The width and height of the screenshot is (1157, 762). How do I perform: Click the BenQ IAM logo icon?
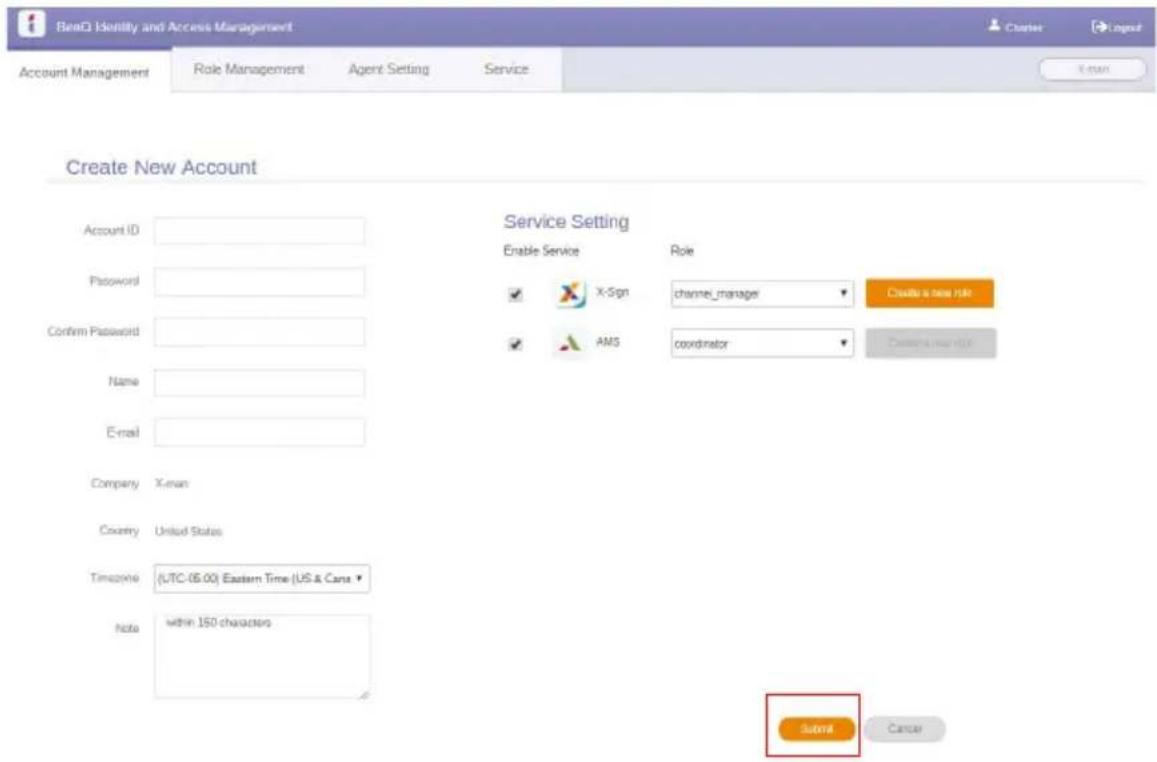(x=31, y=24)
